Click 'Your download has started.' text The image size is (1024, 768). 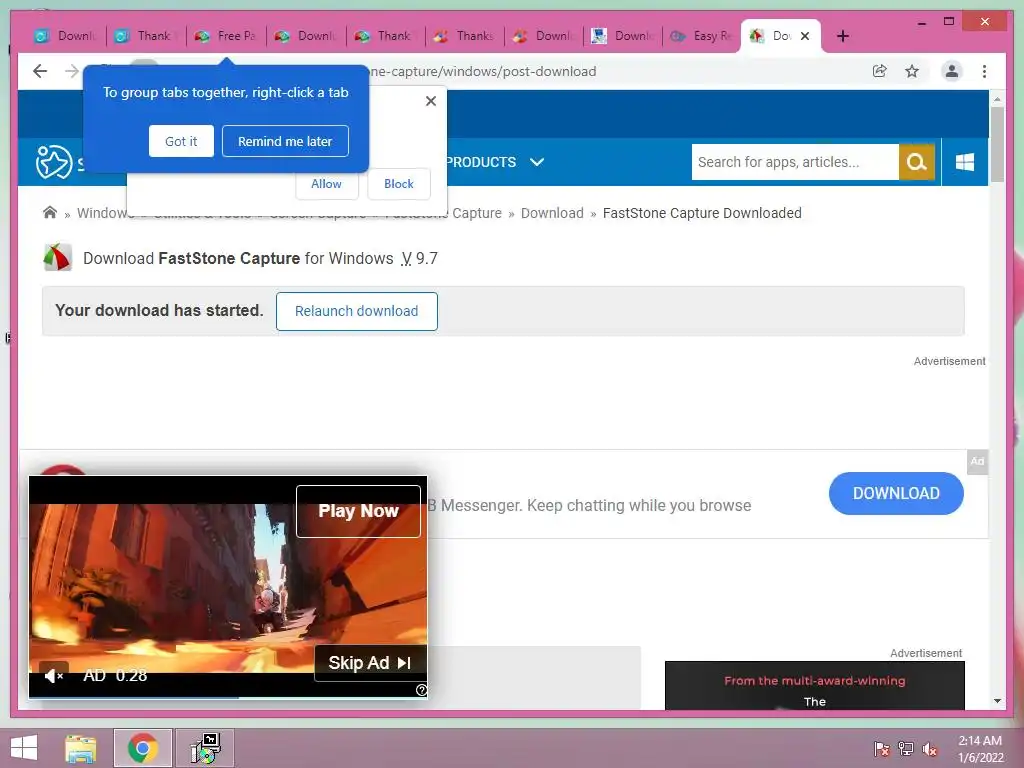pos(159,310)
